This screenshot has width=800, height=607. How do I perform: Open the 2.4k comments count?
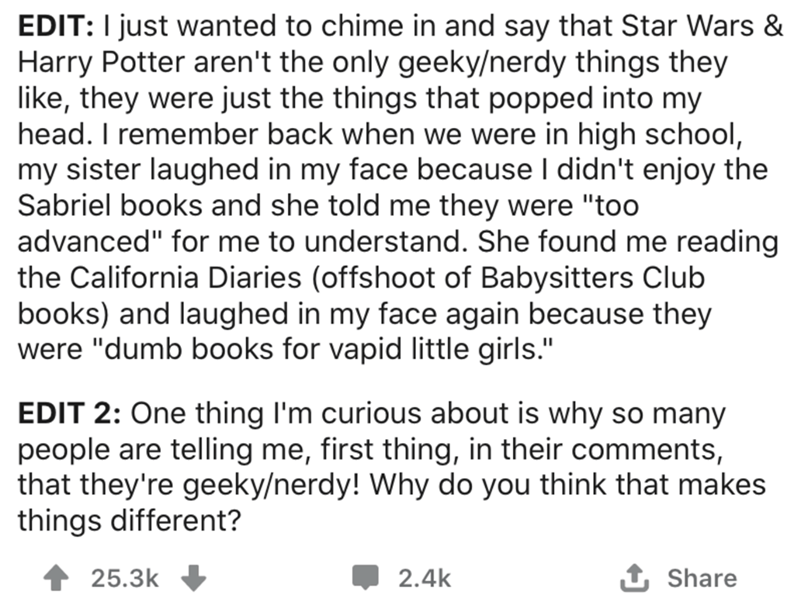tap(424, 579)
